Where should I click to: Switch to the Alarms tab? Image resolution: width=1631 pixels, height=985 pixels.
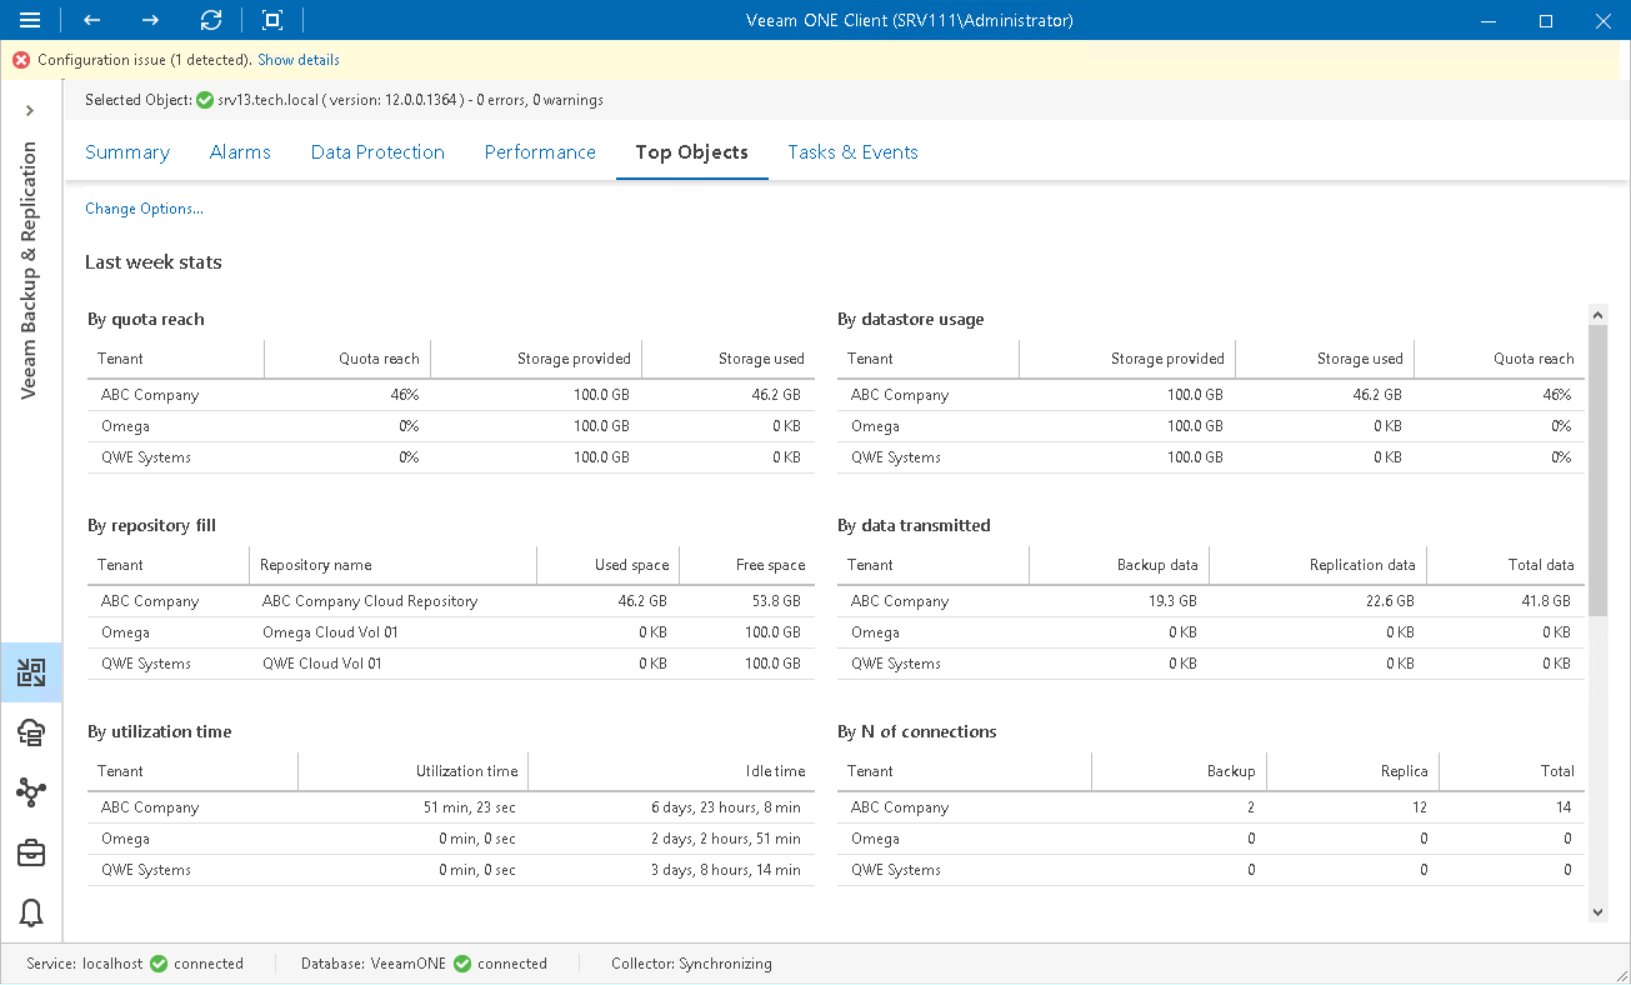click(x=240, y=152)
